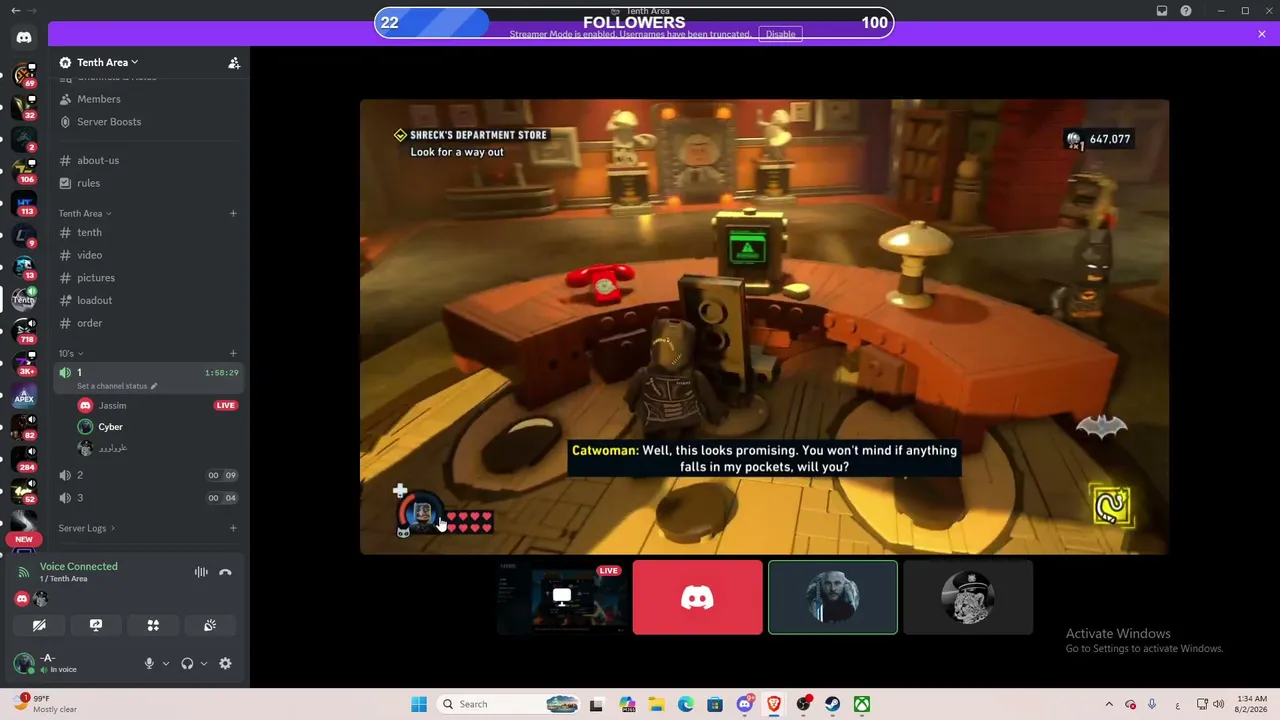Screen dimensions: 1280x720
Task: Deafen with the headphones icon
Action: click(x=187, y=663)
